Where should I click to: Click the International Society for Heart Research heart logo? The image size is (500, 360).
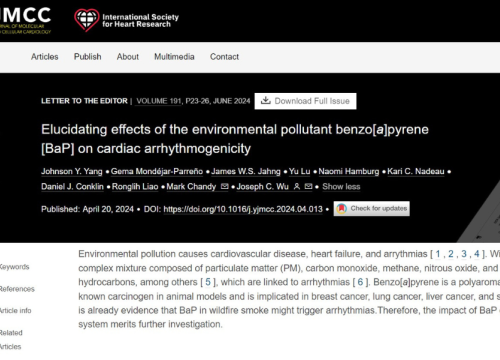pyautogui.click(x=87, y=20)
